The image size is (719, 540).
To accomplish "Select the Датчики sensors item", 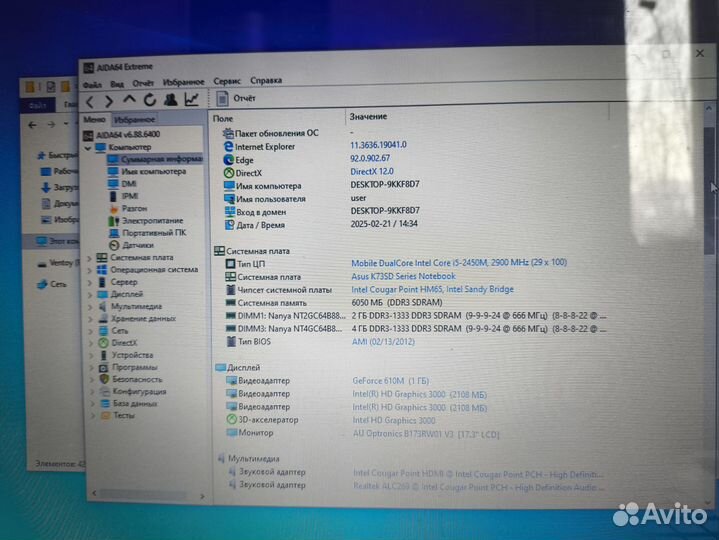I will coord(138,244).
